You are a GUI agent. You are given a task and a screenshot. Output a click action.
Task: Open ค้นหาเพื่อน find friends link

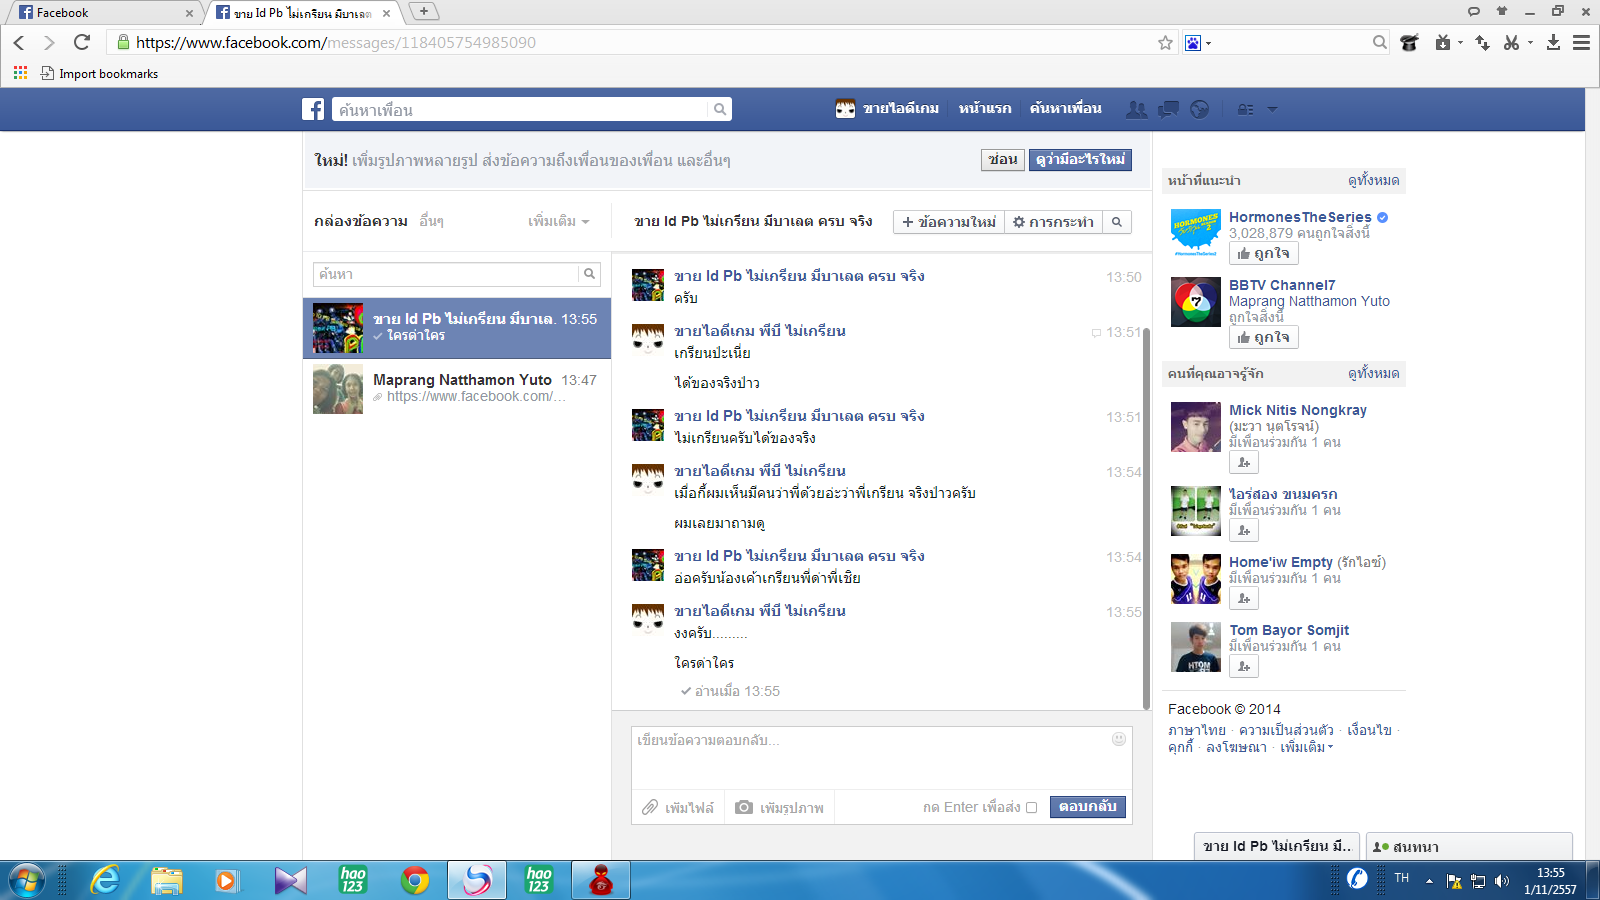pyautogui.click(x=1066, y=108)
